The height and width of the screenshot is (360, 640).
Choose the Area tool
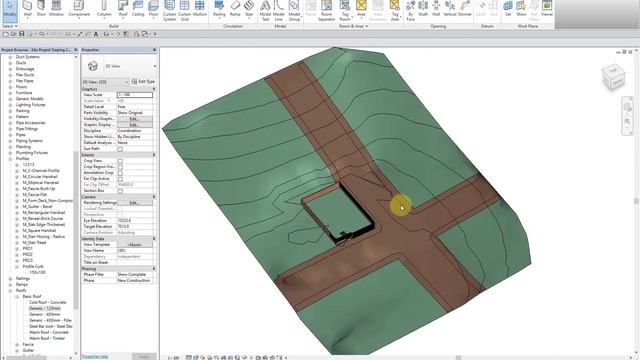pyautogui.click(x=361, y=9)
